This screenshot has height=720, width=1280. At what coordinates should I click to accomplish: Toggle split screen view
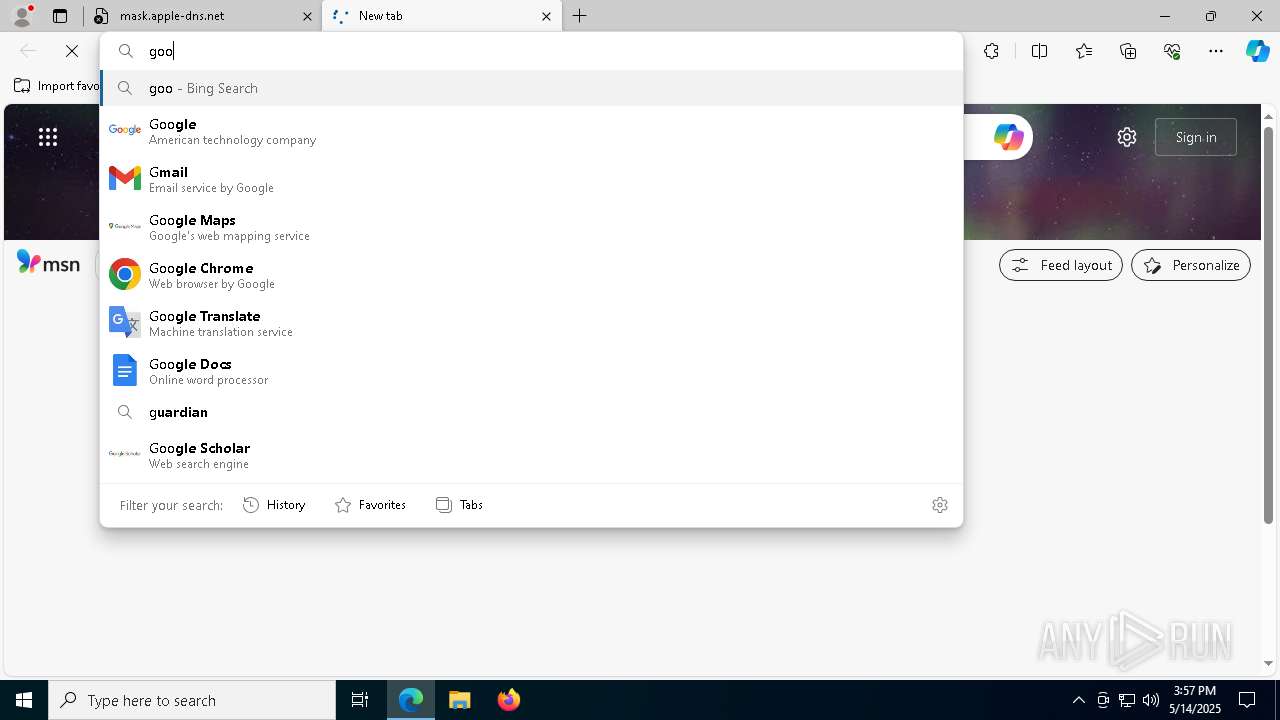click(1039, 51)
